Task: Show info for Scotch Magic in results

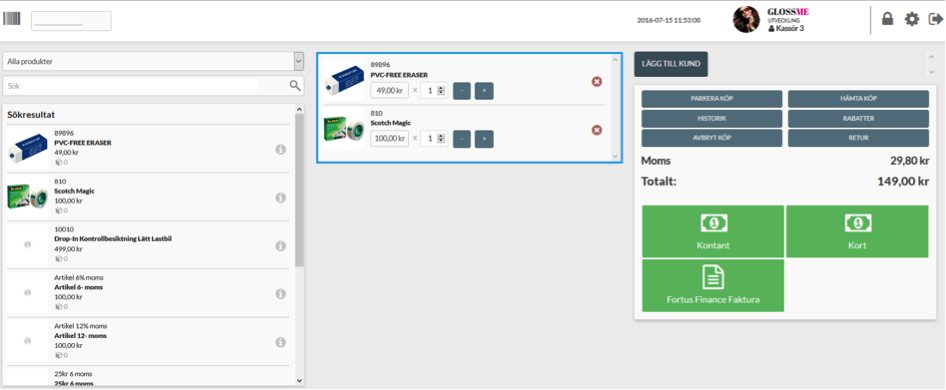Action: coord(281,197)
